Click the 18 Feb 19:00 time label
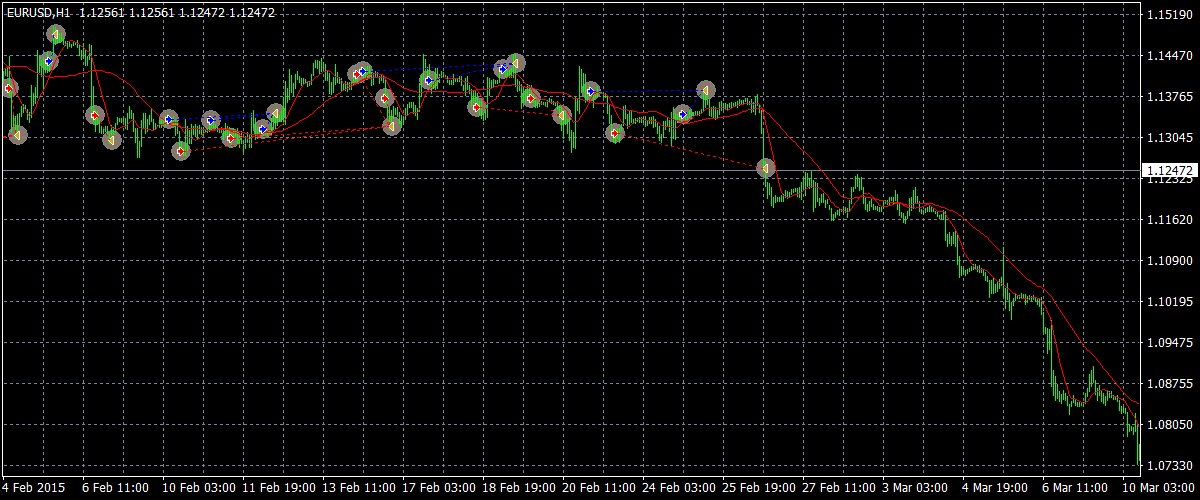This screenshot has height=500, width=1200. click(519, 488)
